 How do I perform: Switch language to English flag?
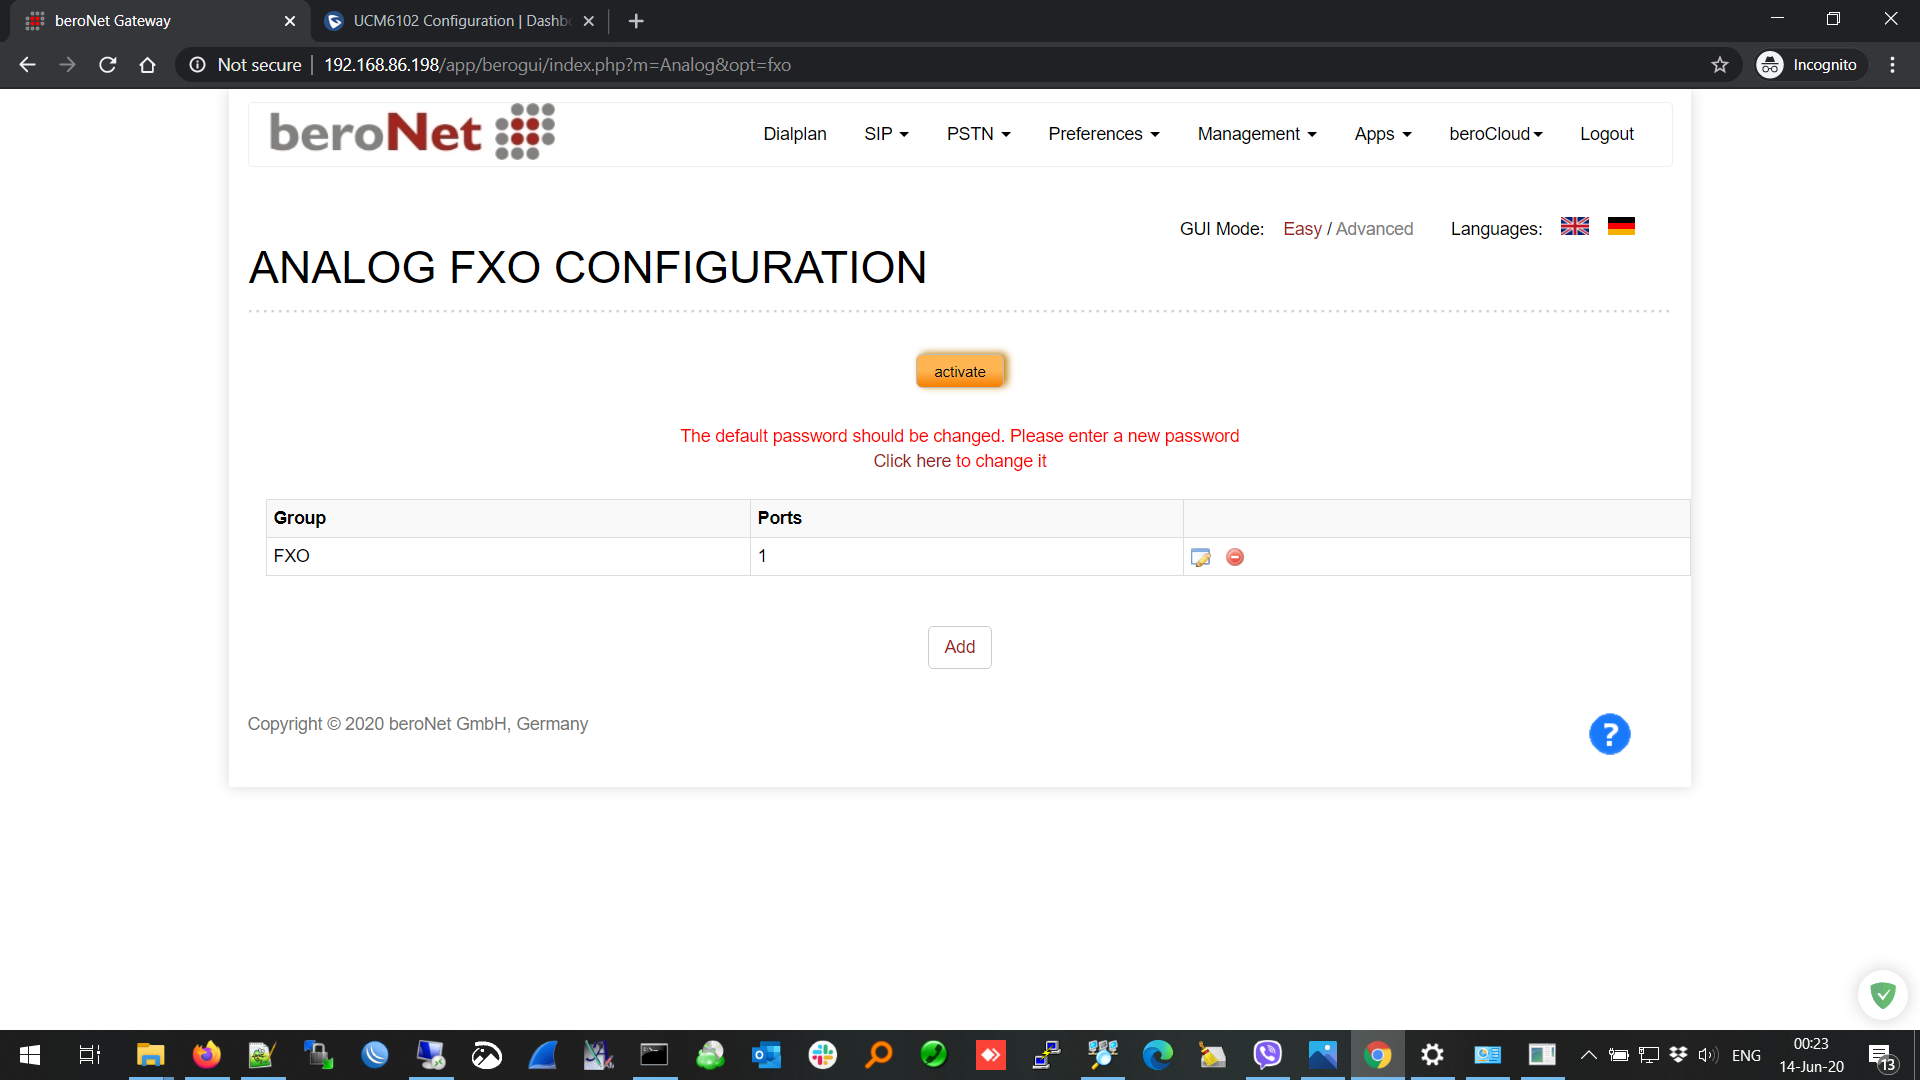pos(1574,227)
